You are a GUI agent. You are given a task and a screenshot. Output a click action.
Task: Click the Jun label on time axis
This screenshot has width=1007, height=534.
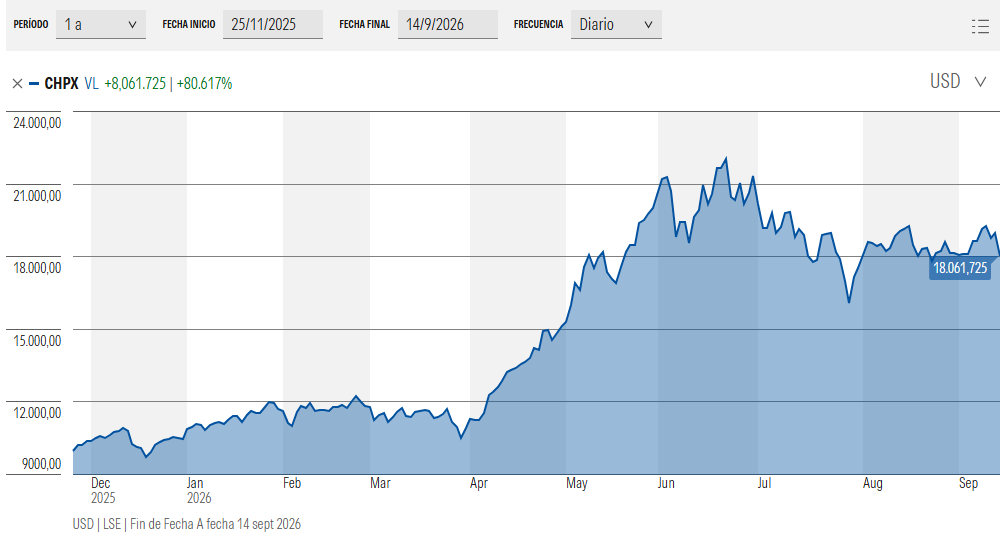[x=666, y=483]
